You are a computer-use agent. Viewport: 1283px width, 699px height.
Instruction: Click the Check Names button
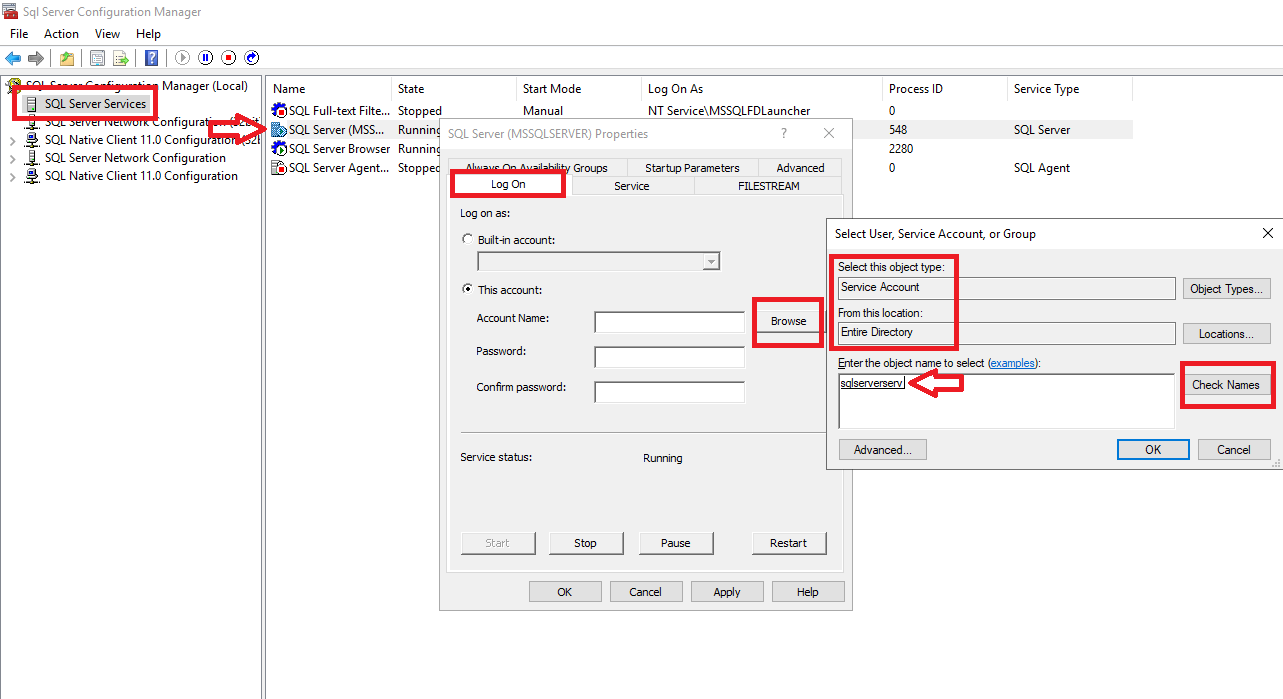pos(1227,384)
